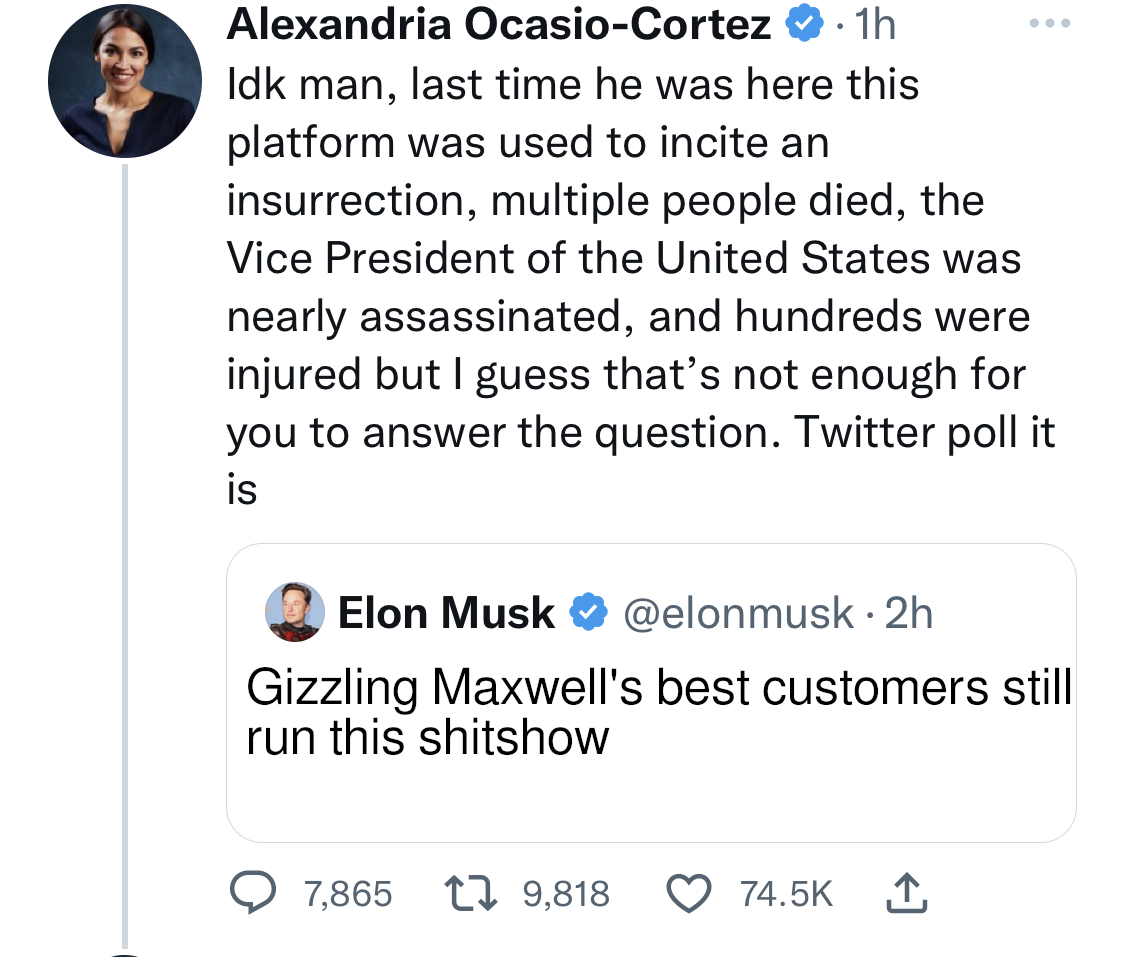Open Alexandria Ocasio-Cortez's profile picture
The height and width of the screenshot is (957, 1125).
pos(125,81)
